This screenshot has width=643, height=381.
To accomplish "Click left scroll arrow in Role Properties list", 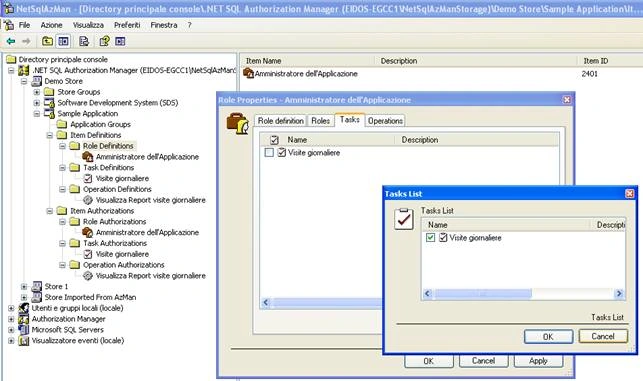I will coord(266,303).
